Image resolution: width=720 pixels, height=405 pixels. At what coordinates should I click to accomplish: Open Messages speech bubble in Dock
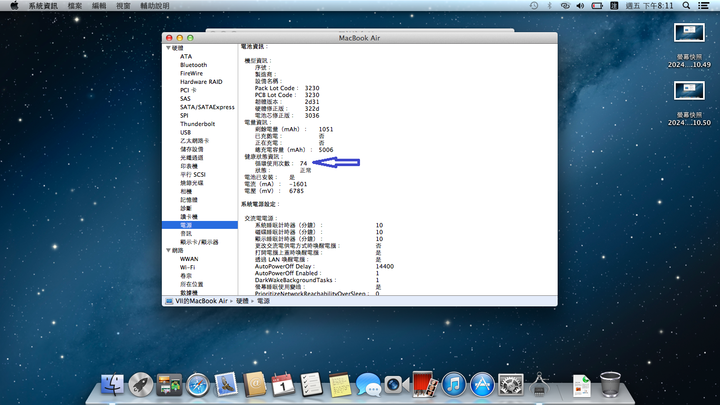pos(368,385)
